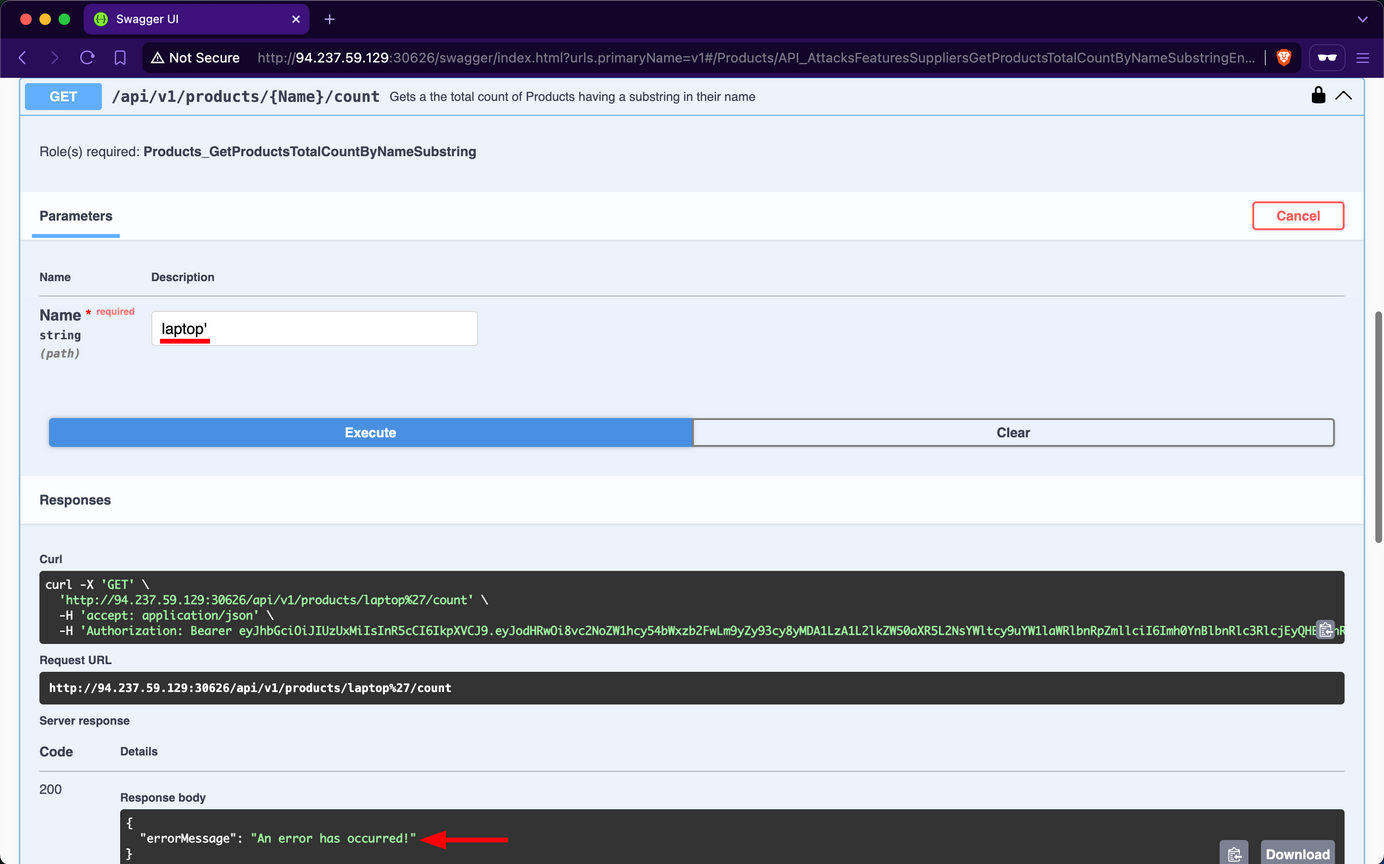
Task: Click the private window glasses icon
Action: click(1326, 57)
